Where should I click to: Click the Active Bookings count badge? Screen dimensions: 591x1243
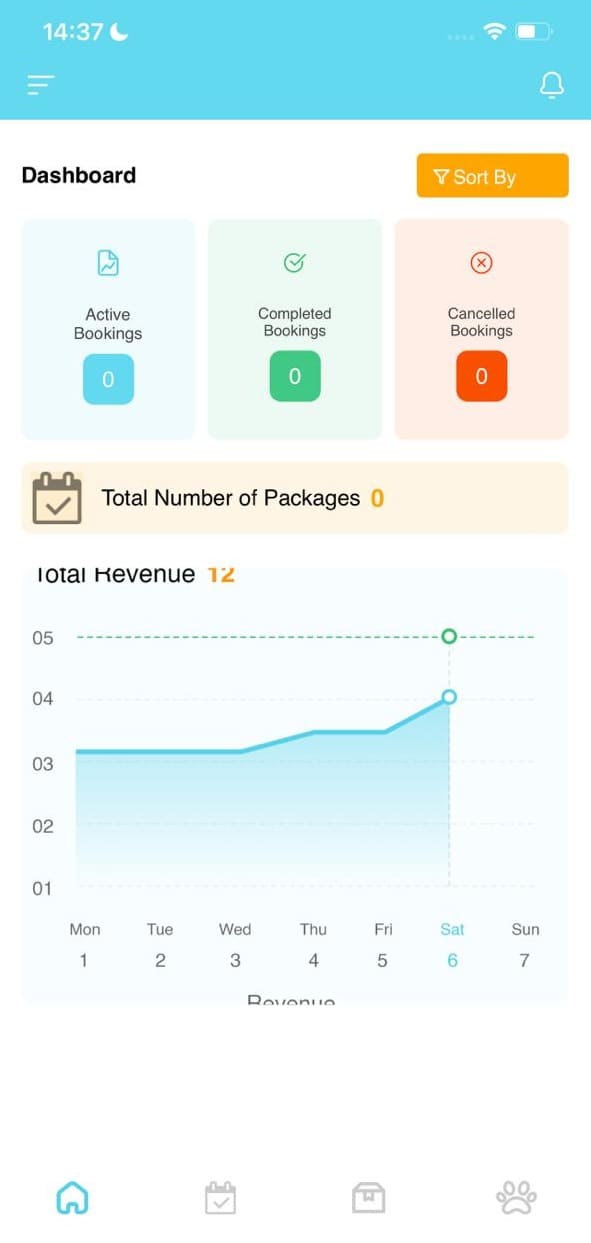pyautogui.click(x=107, y=379)
